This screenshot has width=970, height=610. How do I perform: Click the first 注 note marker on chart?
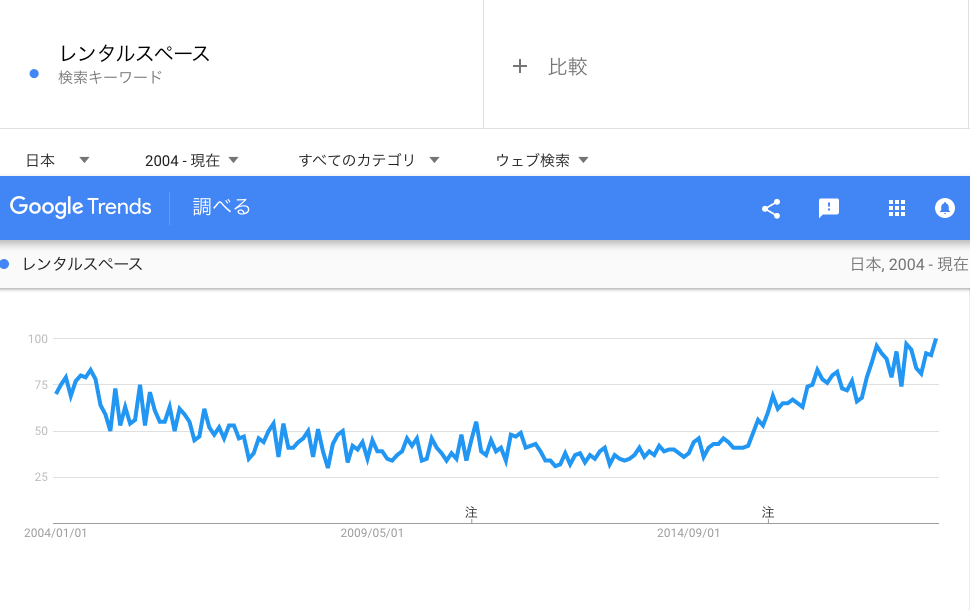471,512
